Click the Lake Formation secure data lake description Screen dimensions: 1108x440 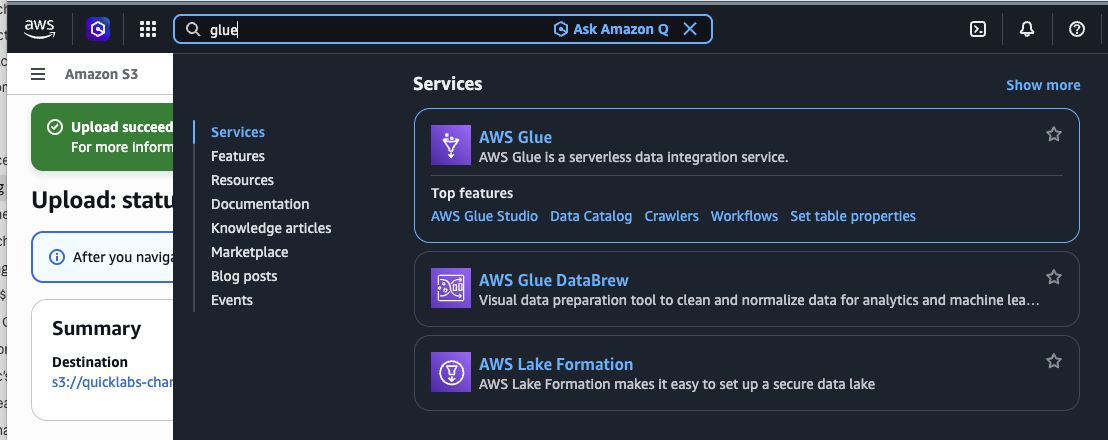point(677,384)
